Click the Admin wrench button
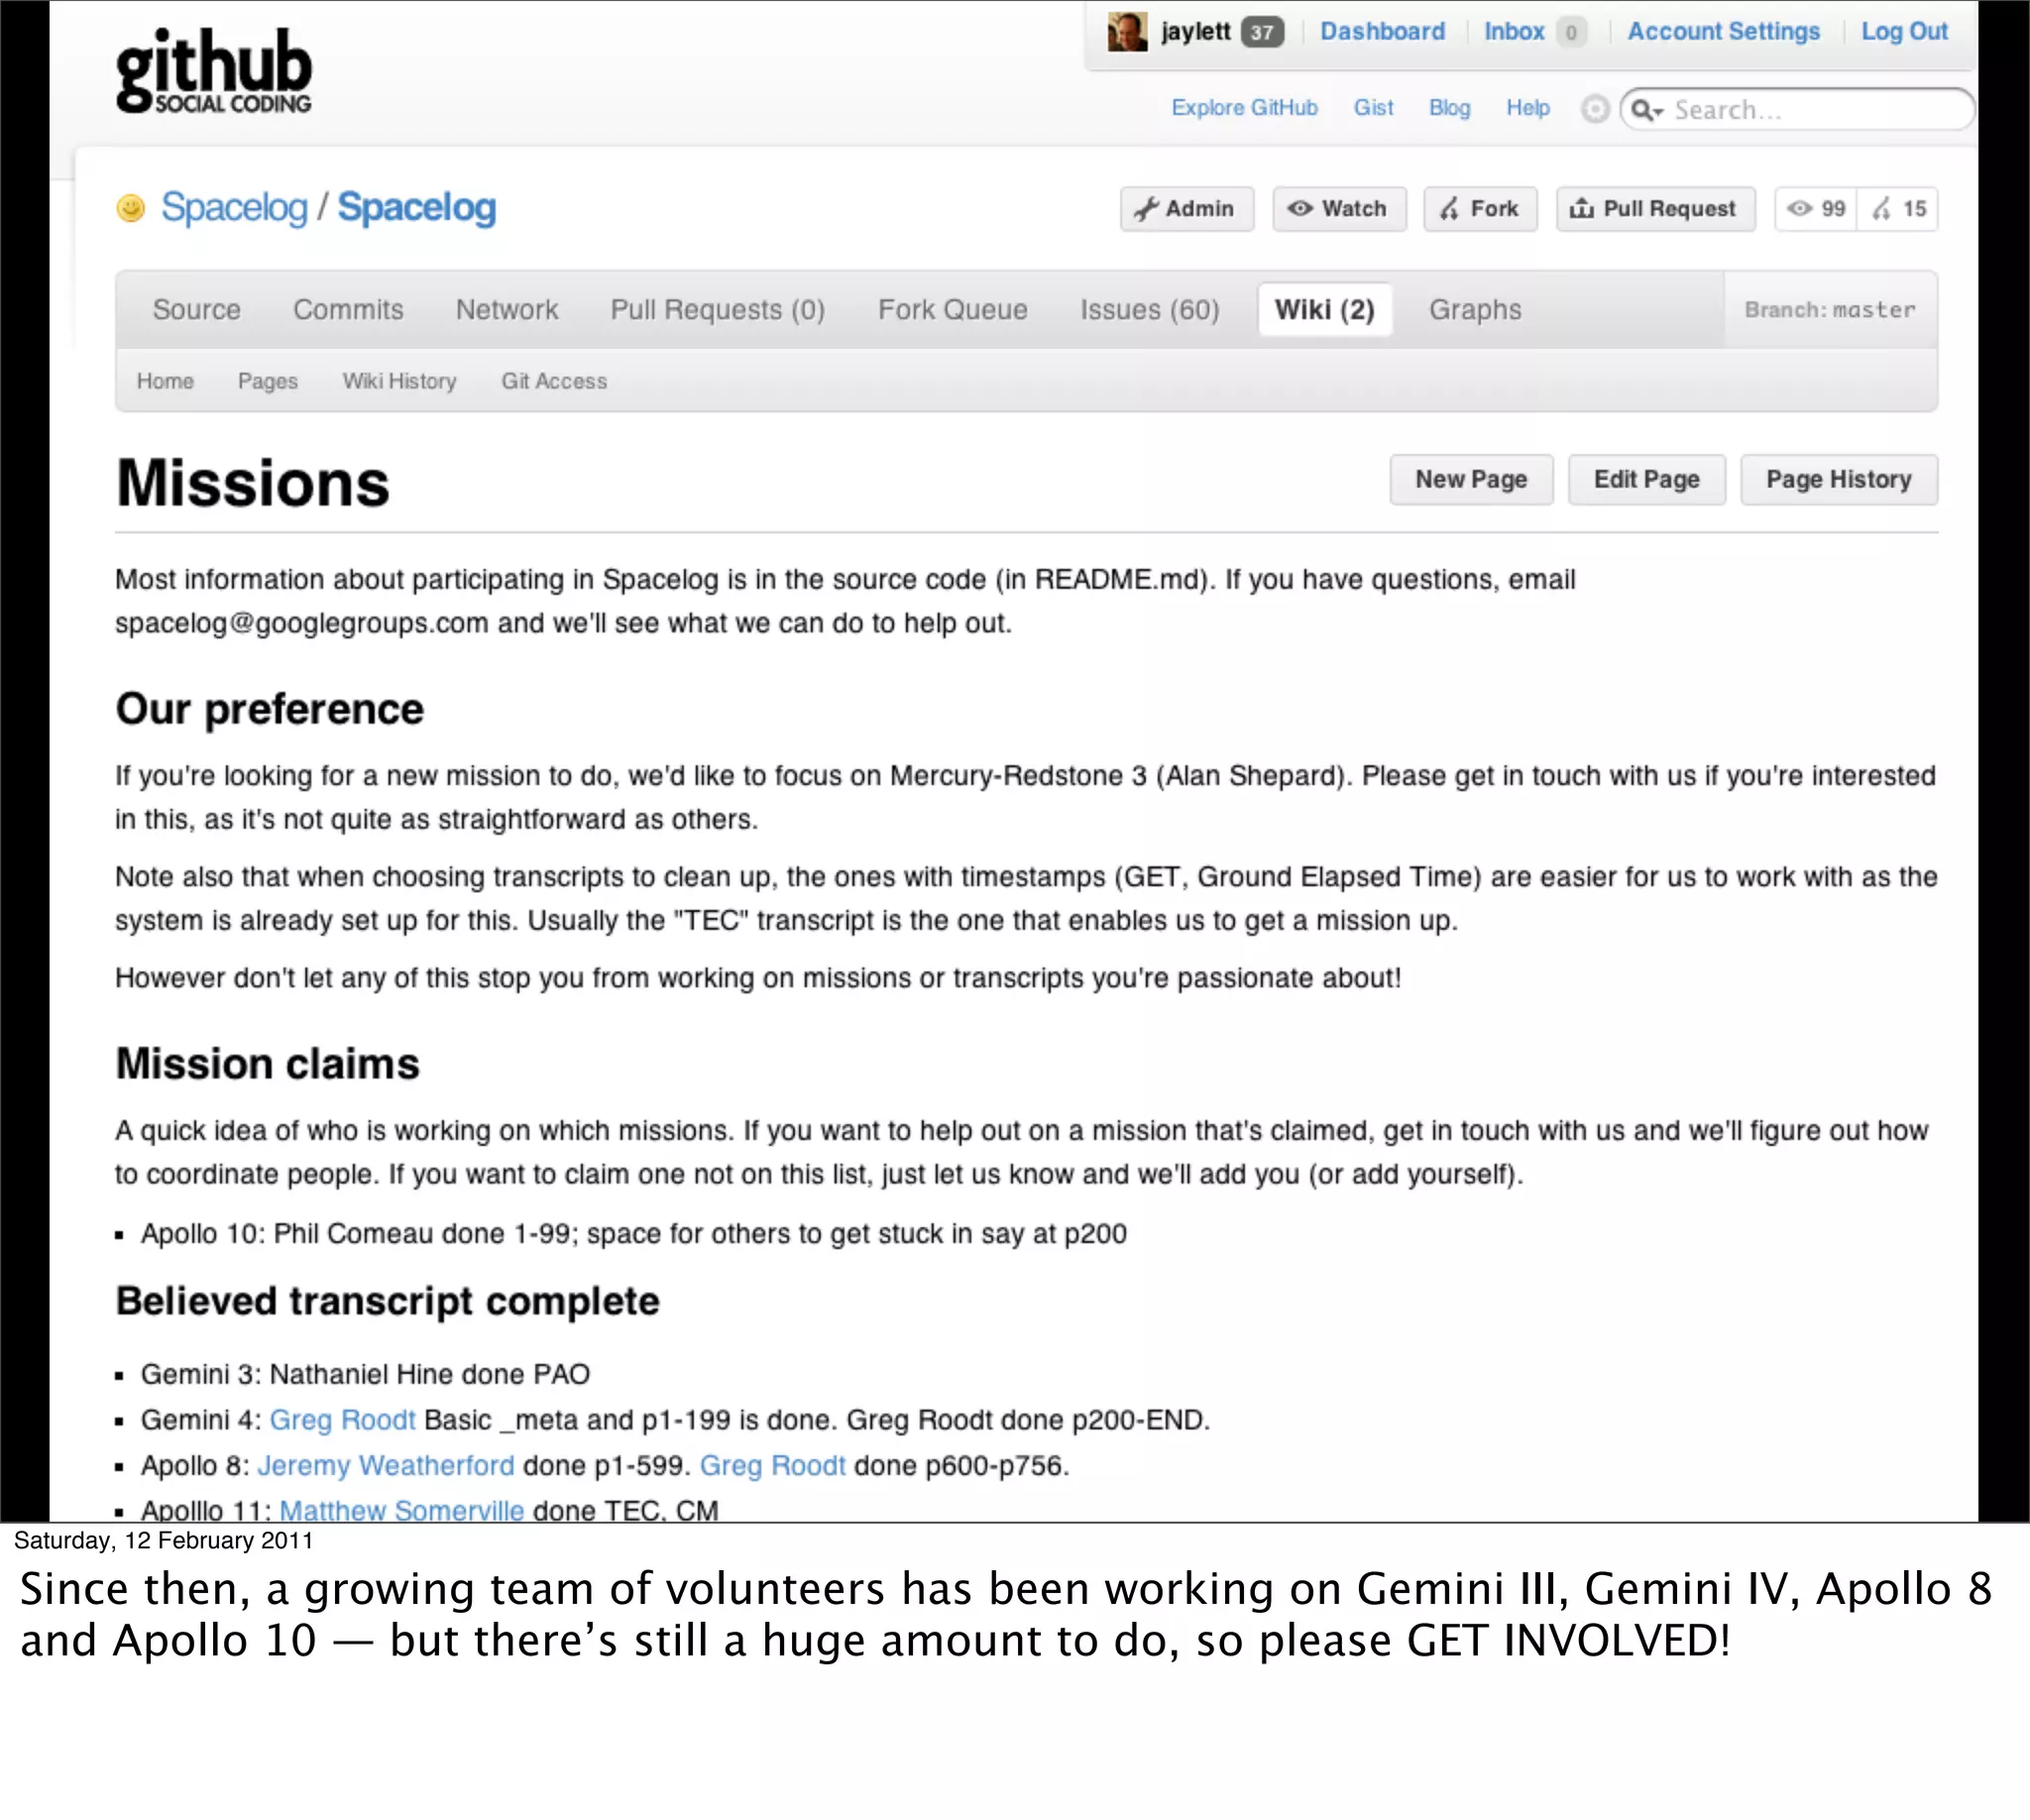 [1186, 209]
